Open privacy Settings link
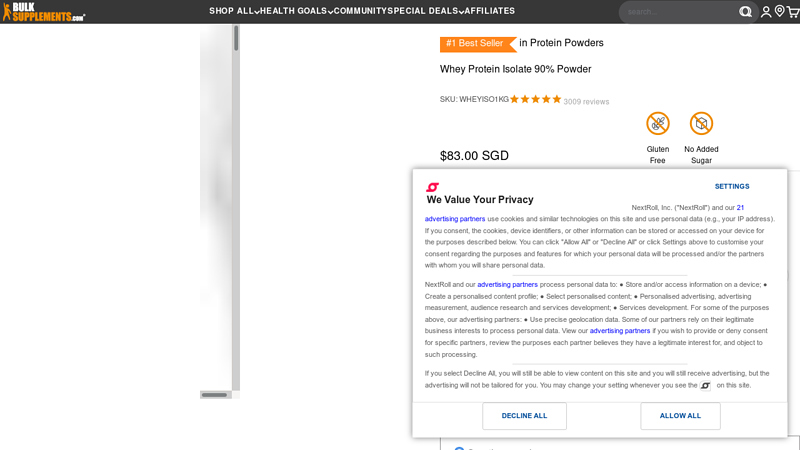 tap(732, 186)
